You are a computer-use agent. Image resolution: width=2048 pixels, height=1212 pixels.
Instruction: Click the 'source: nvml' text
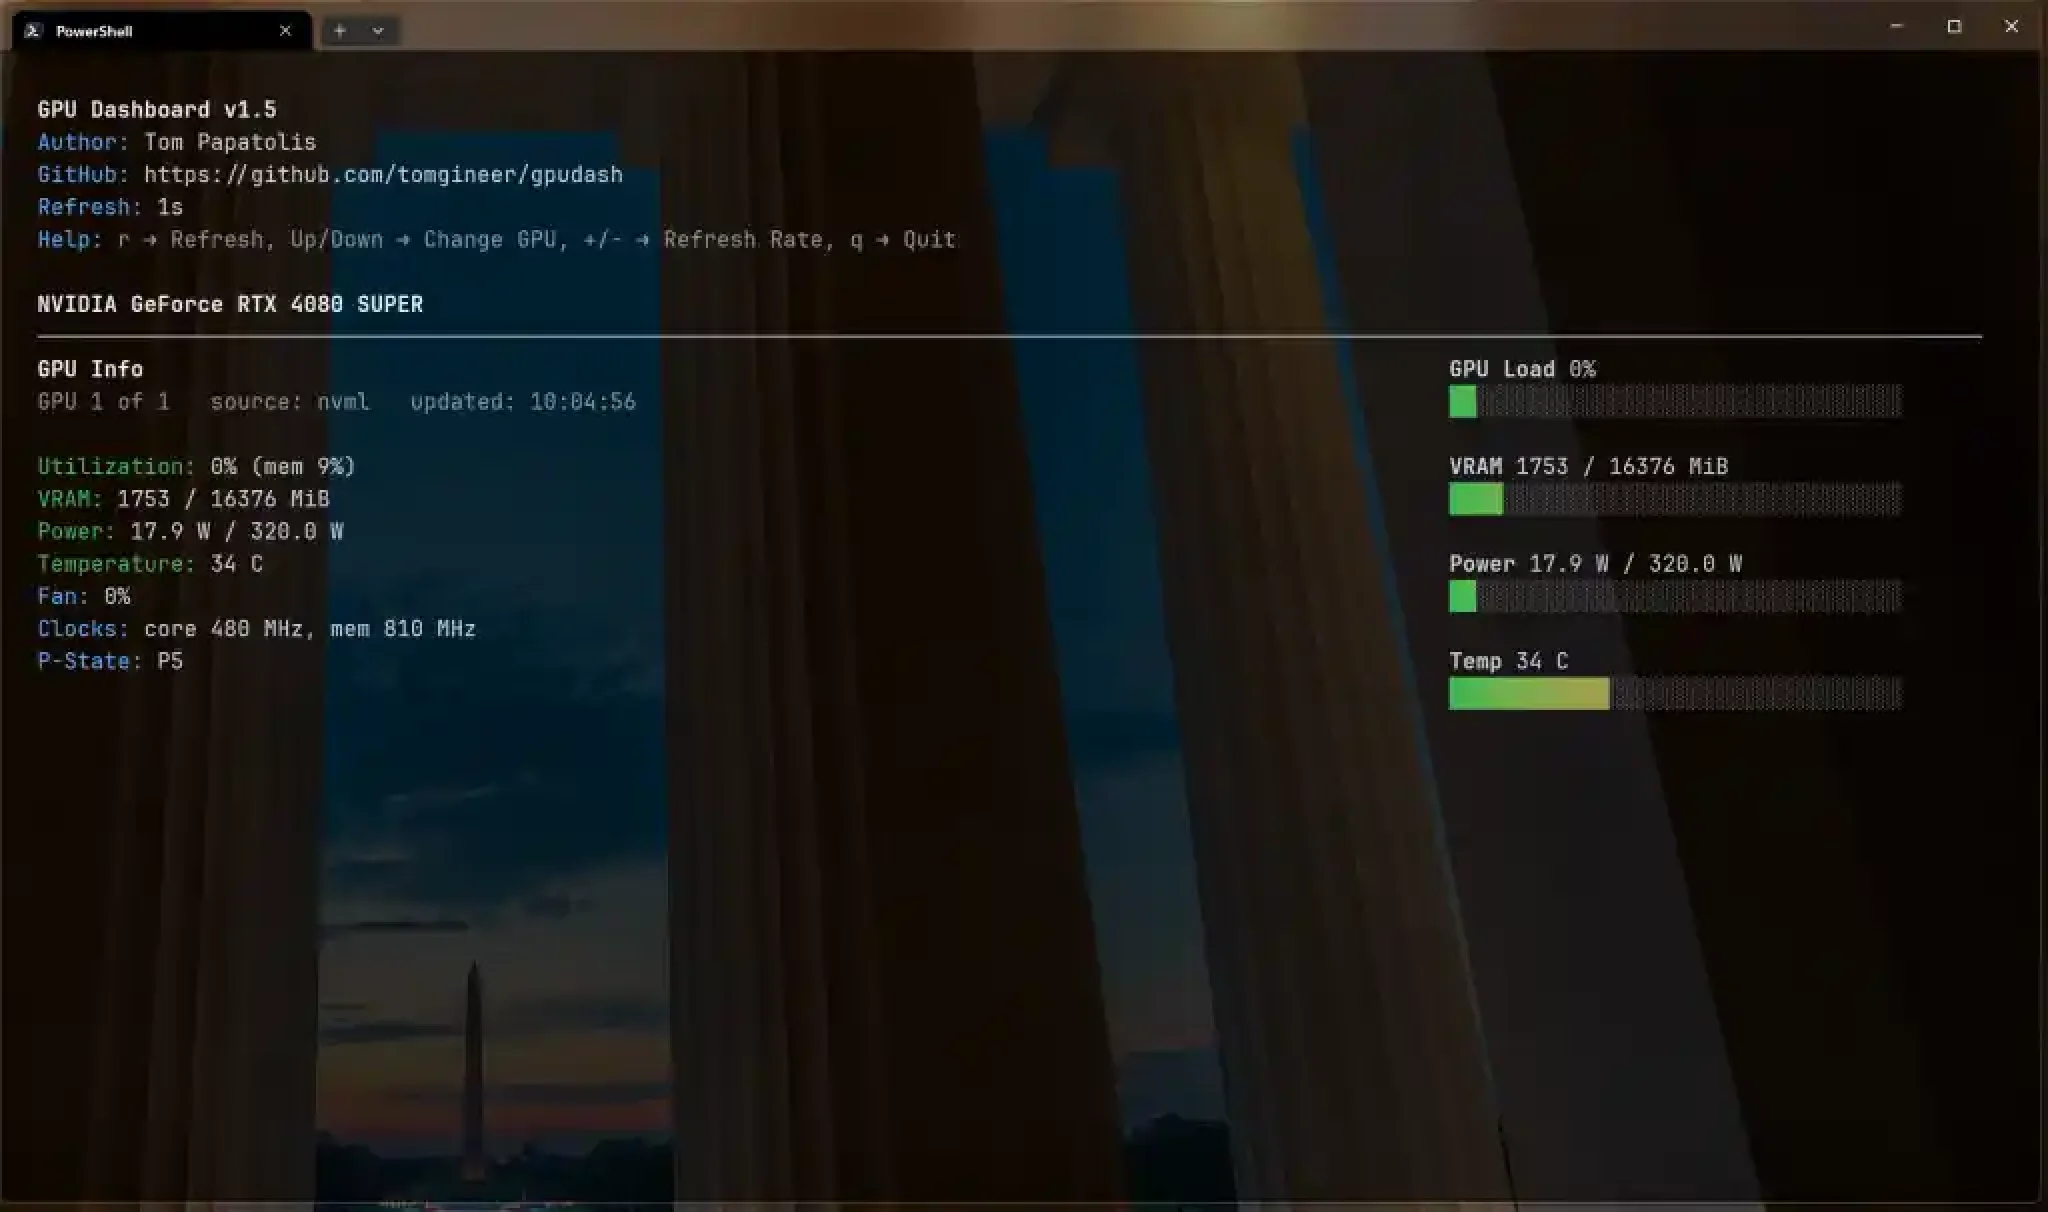pyautogui.click(x=290, y=402)
